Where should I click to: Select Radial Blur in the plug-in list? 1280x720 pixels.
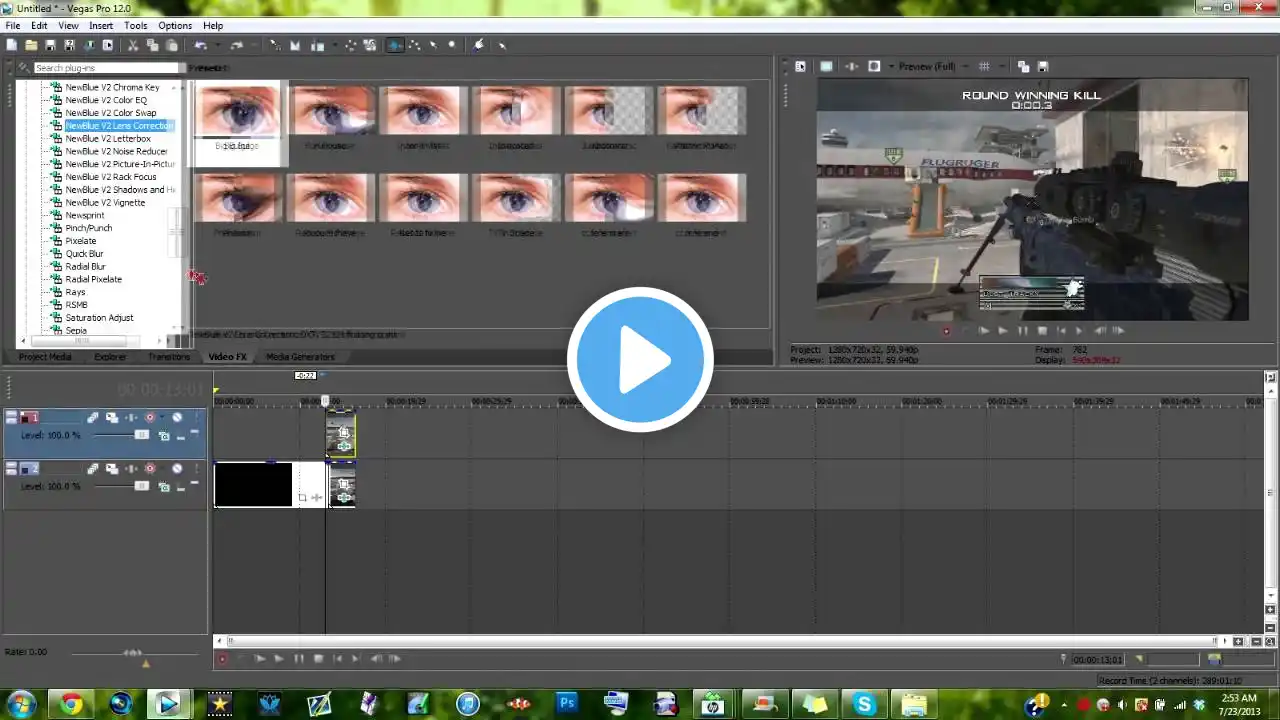click(85, 266)
